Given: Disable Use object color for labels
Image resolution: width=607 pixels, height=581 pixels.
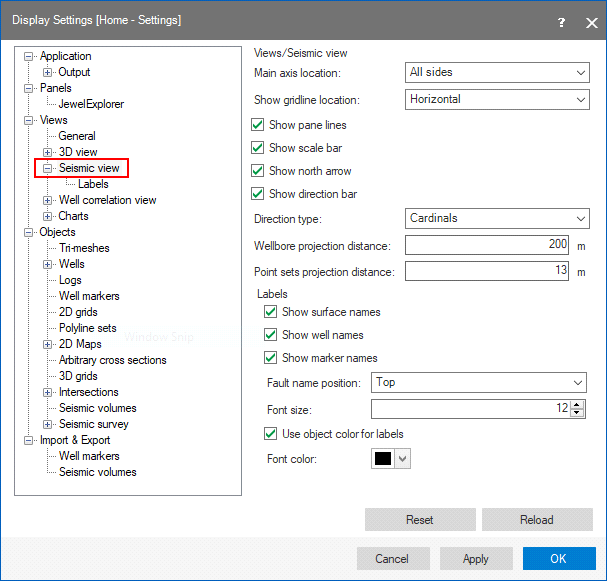Looking at the screenshot, I should [271, 434].
